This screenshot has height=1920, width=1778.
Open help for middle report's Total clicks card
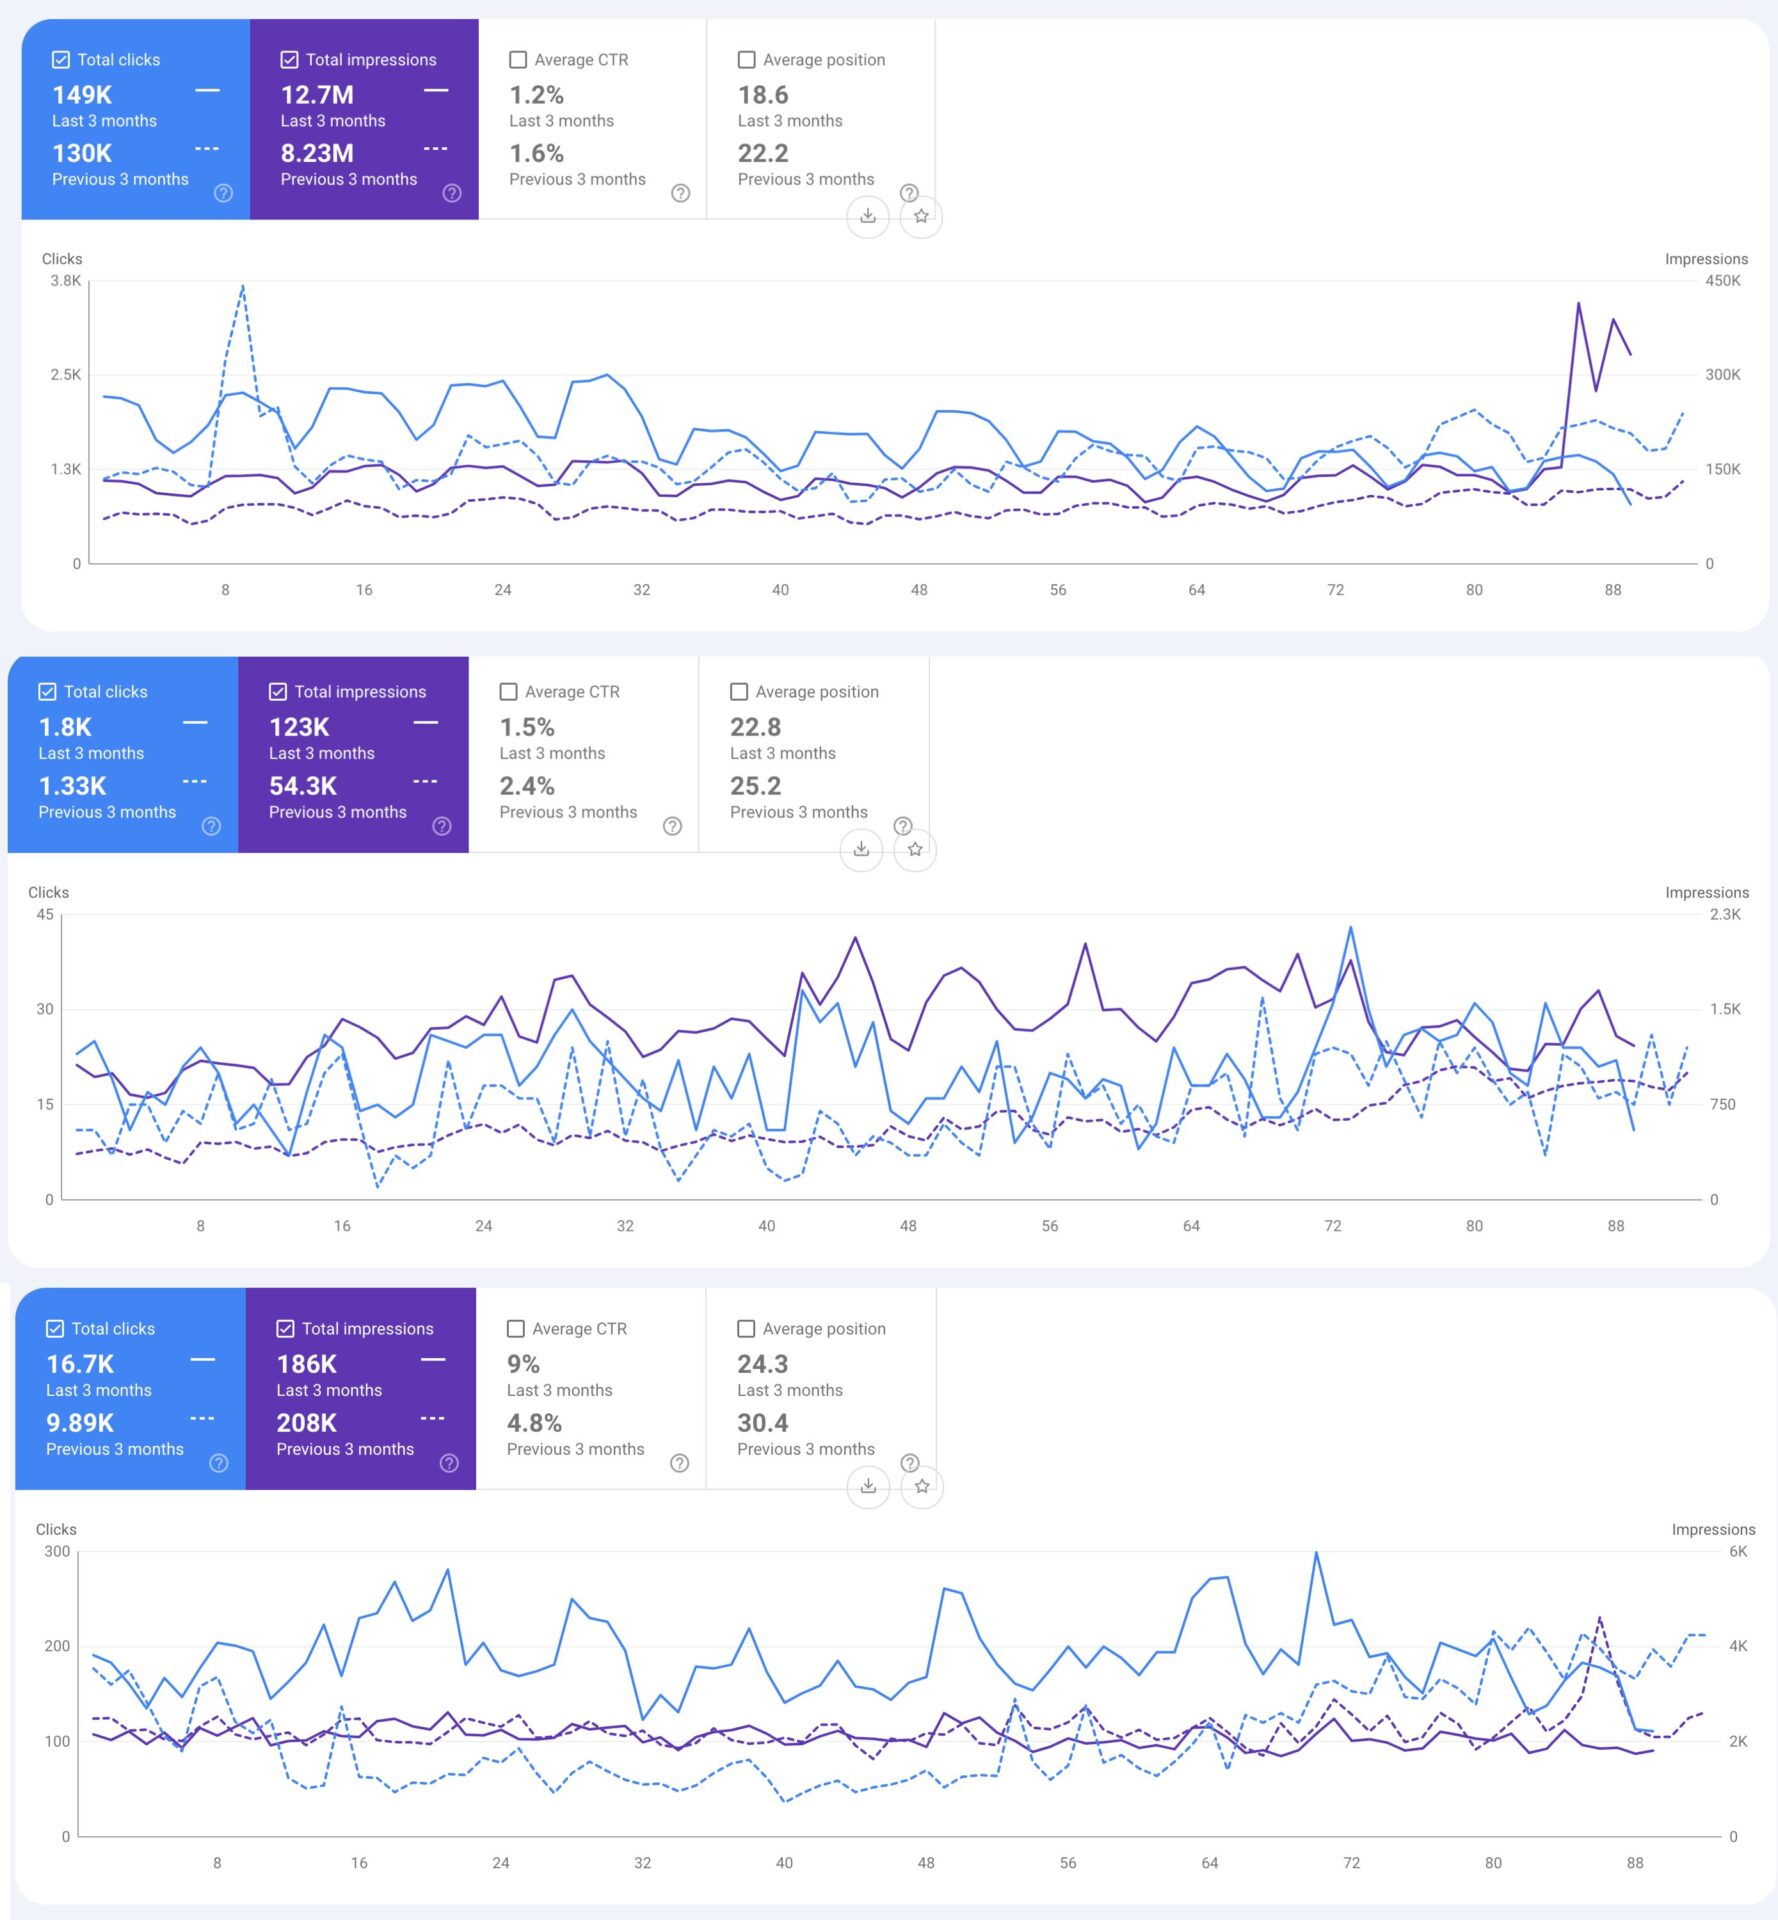click(211, 827)
